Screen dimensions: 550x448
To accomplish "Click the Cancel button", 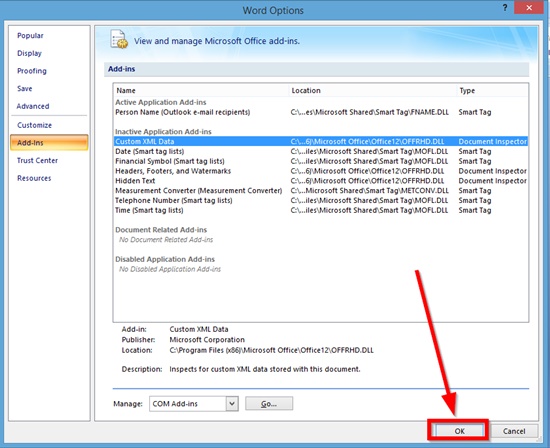I will (x=514, y=431).
